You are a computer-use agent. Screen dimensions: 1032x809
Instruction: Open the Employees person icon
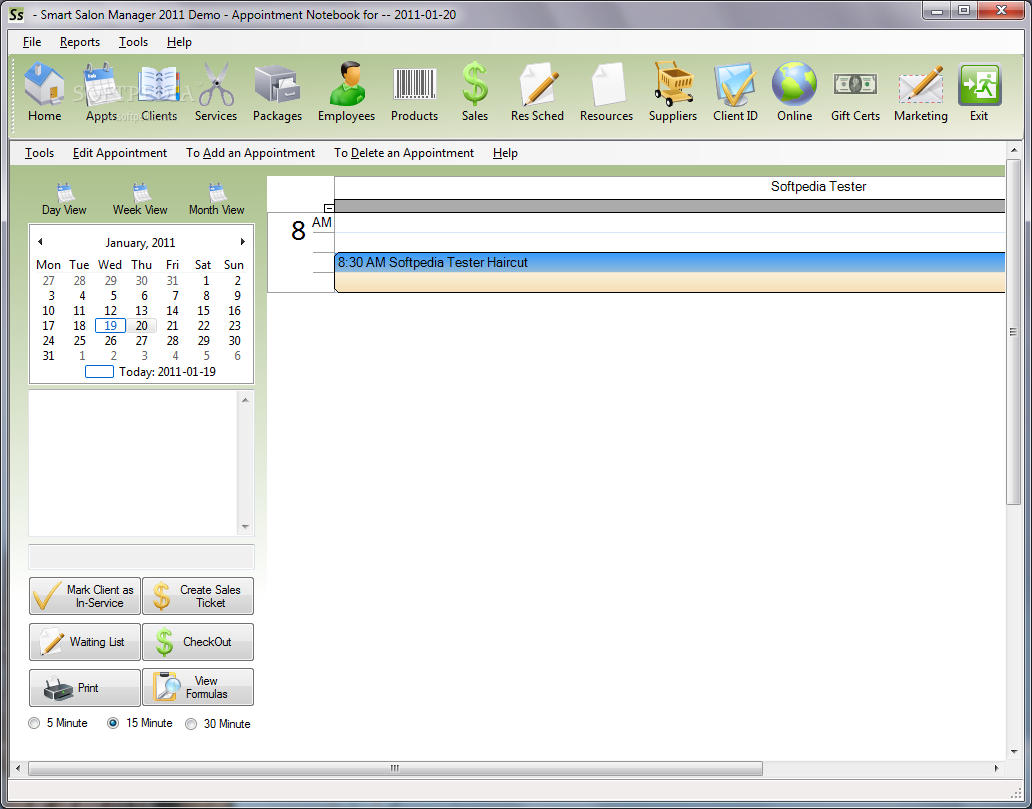point(346,92)
